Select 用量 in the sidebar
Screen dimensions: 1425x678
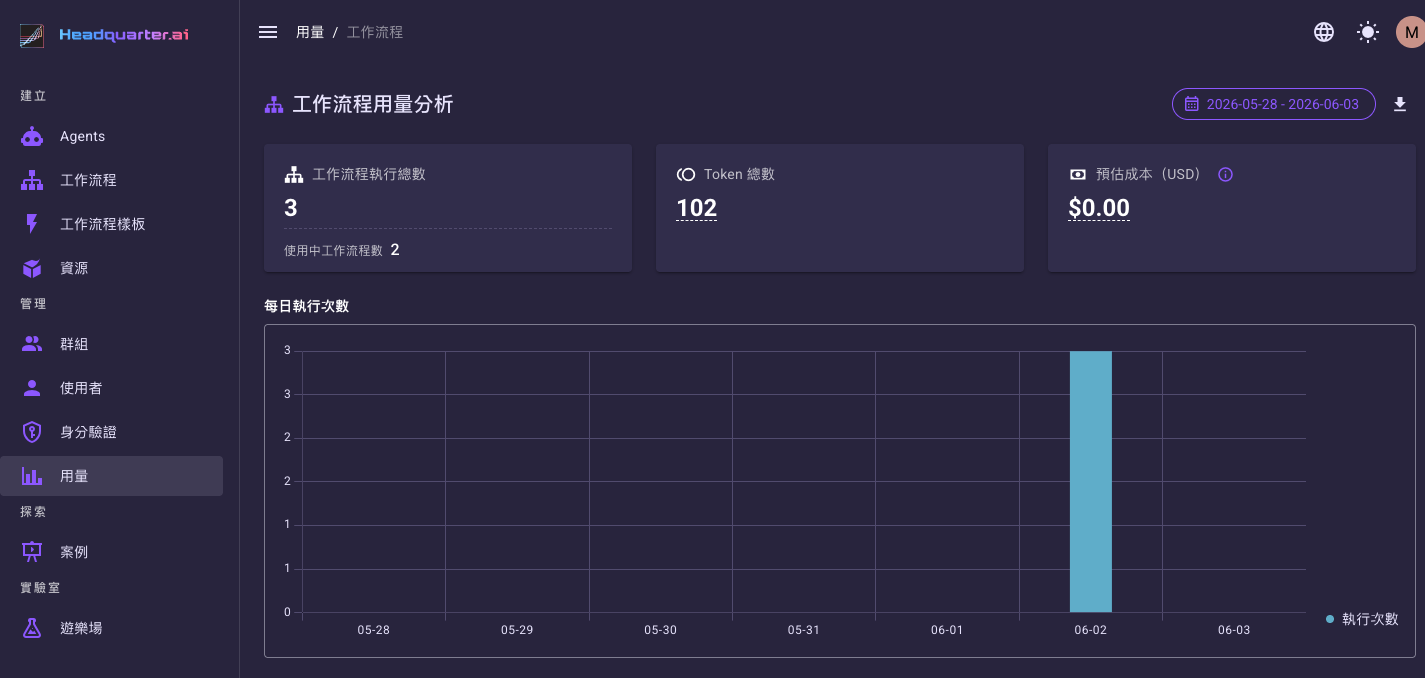[111, 476]
